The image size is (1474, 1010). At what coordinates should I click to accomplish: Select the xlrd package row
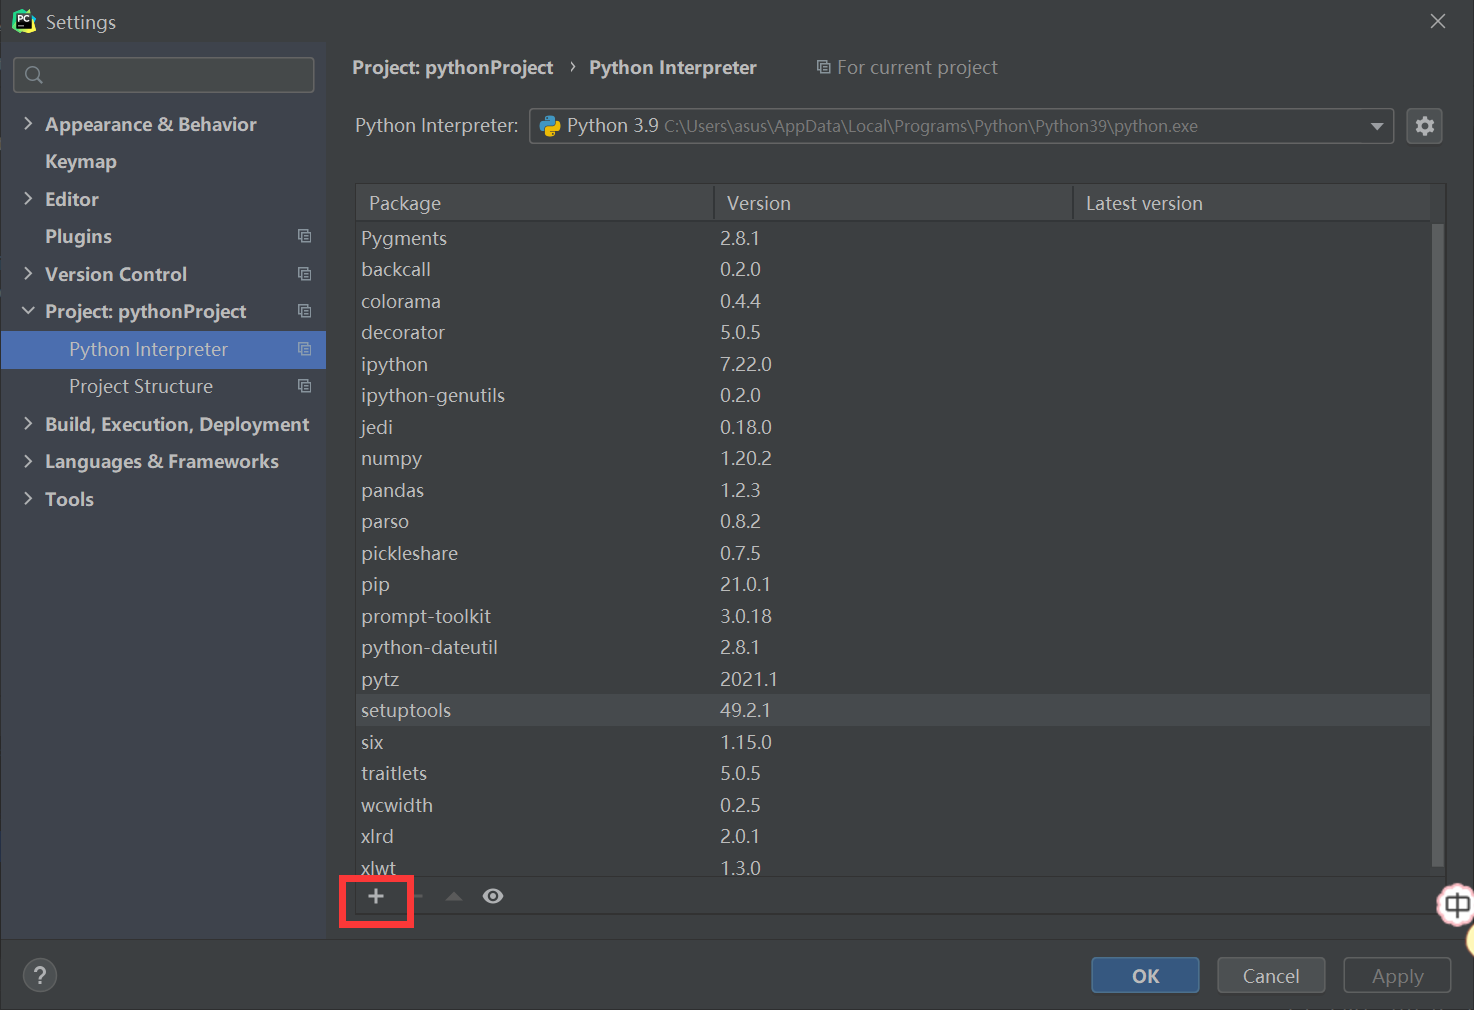pos(893,836)
